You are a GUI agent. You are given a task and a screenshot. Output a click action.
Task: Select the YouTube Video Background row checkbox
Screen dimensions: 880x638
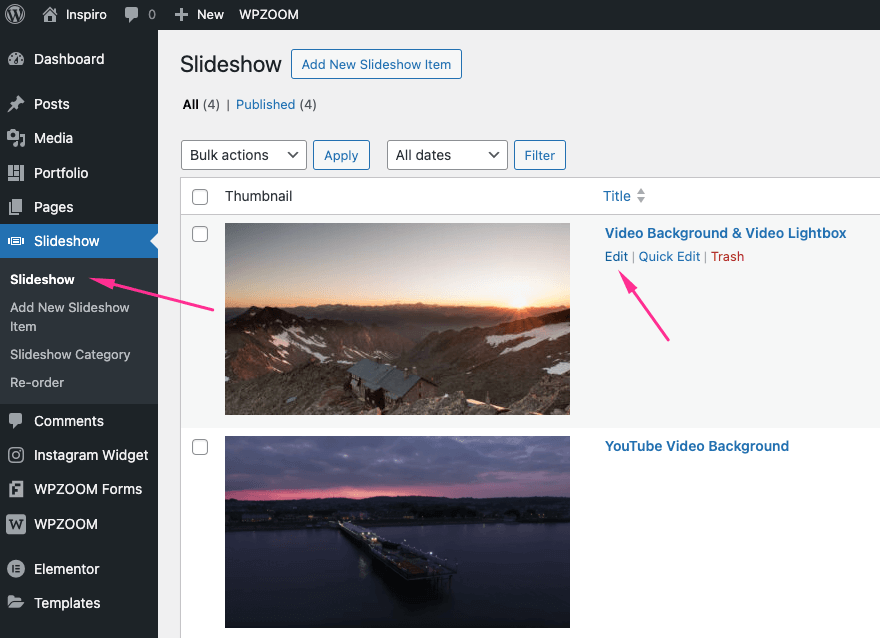200,447
